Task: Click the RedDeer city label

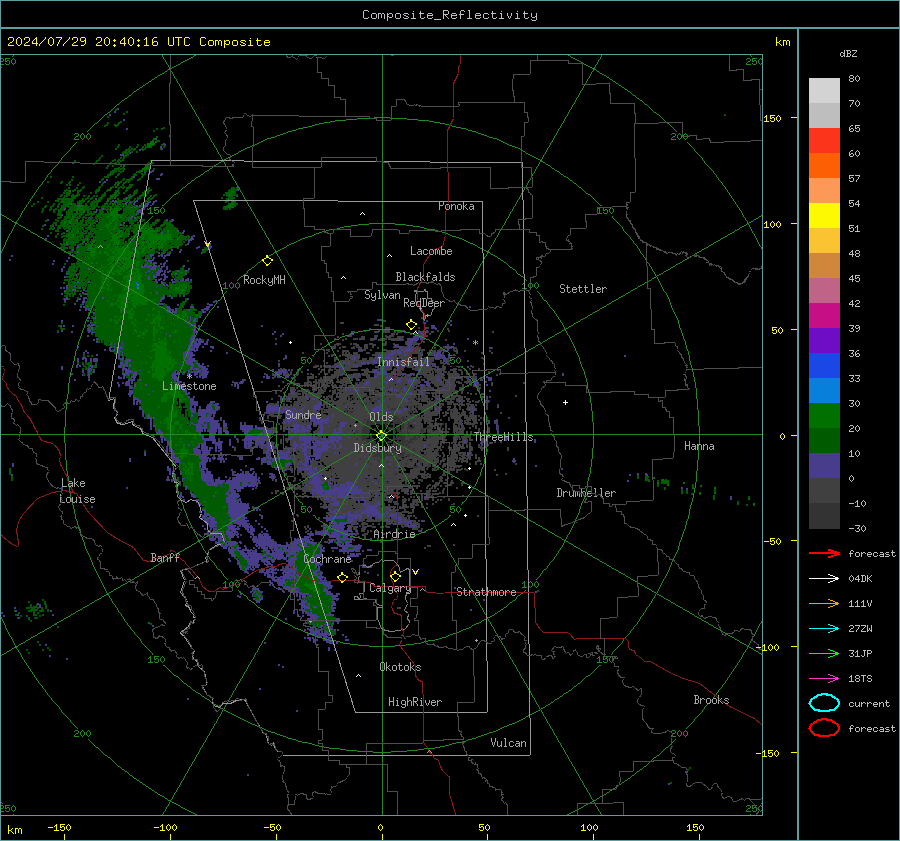Action: (x=424, y=303)
